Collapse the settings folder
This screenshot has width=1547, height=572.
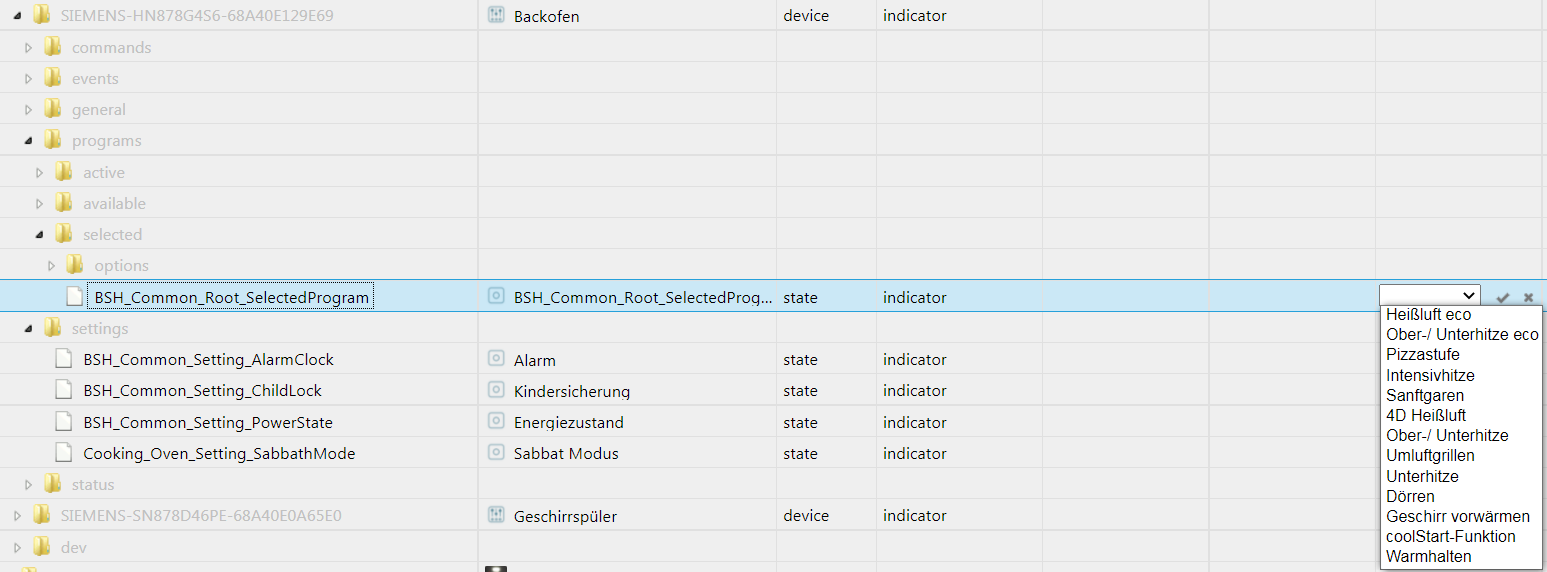pyautogui.click(x=28, y=328)
